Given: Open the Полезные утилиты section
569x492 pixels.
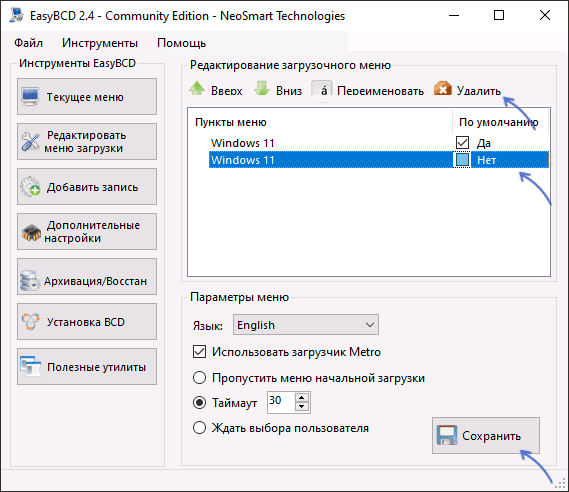Looking at the screenshot, I should click(x=87, y=367).
